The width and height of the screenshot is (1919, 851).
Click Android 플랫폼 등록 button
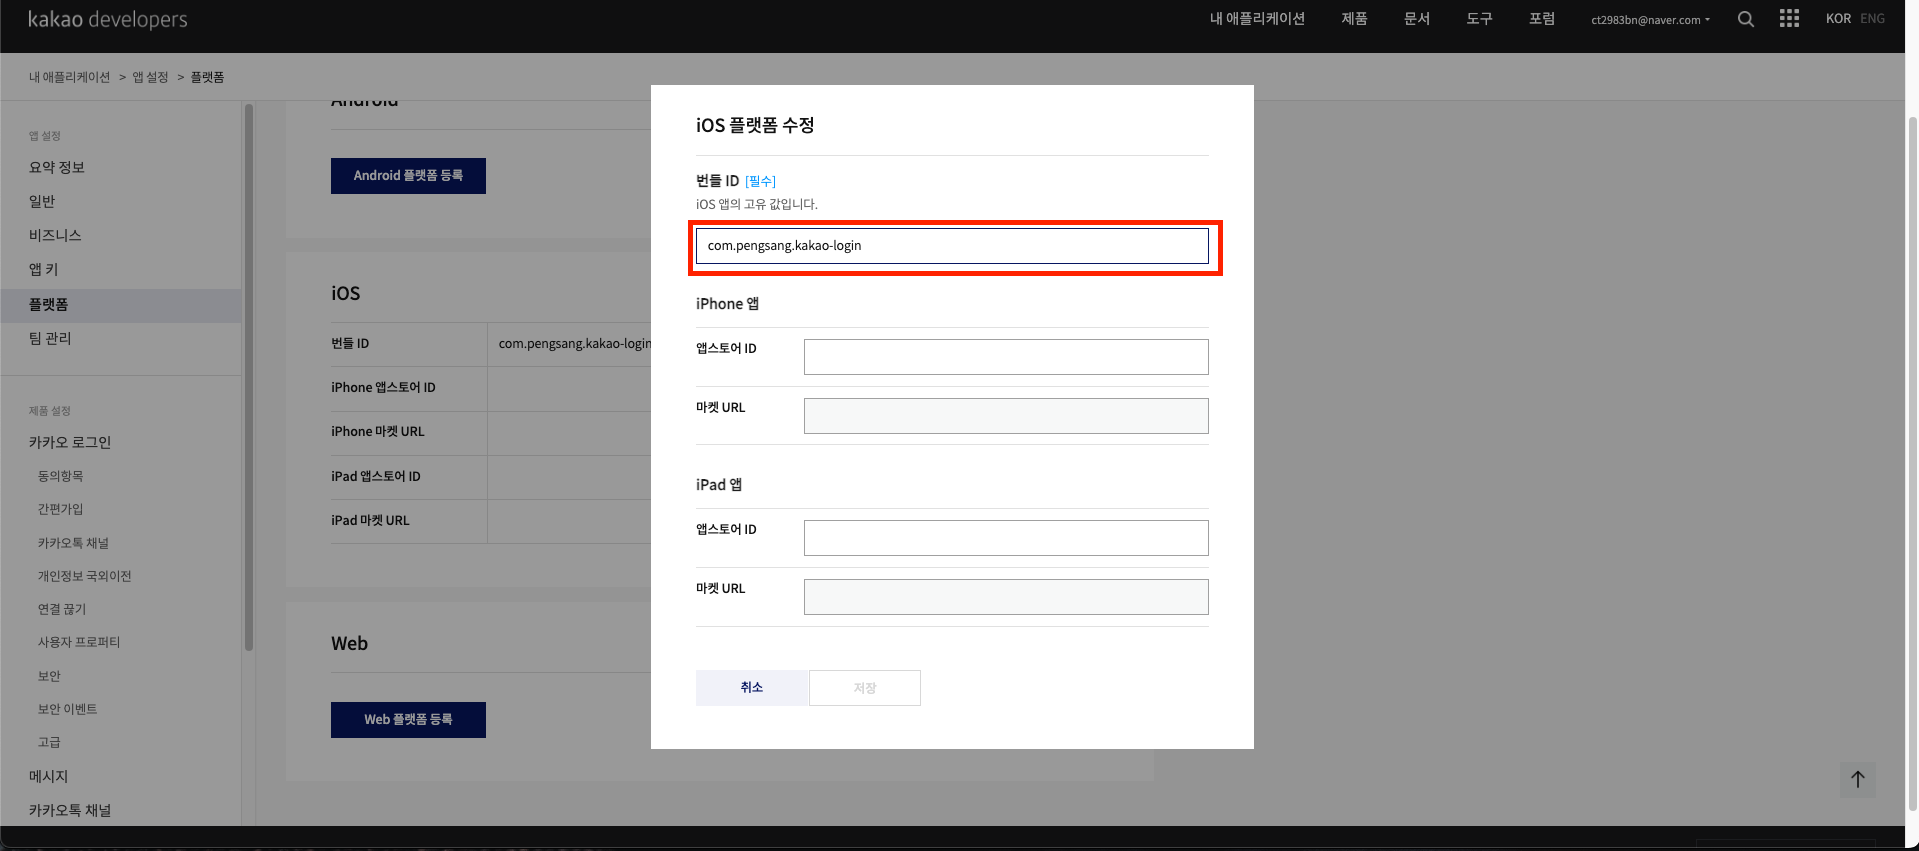pos(408,176)
